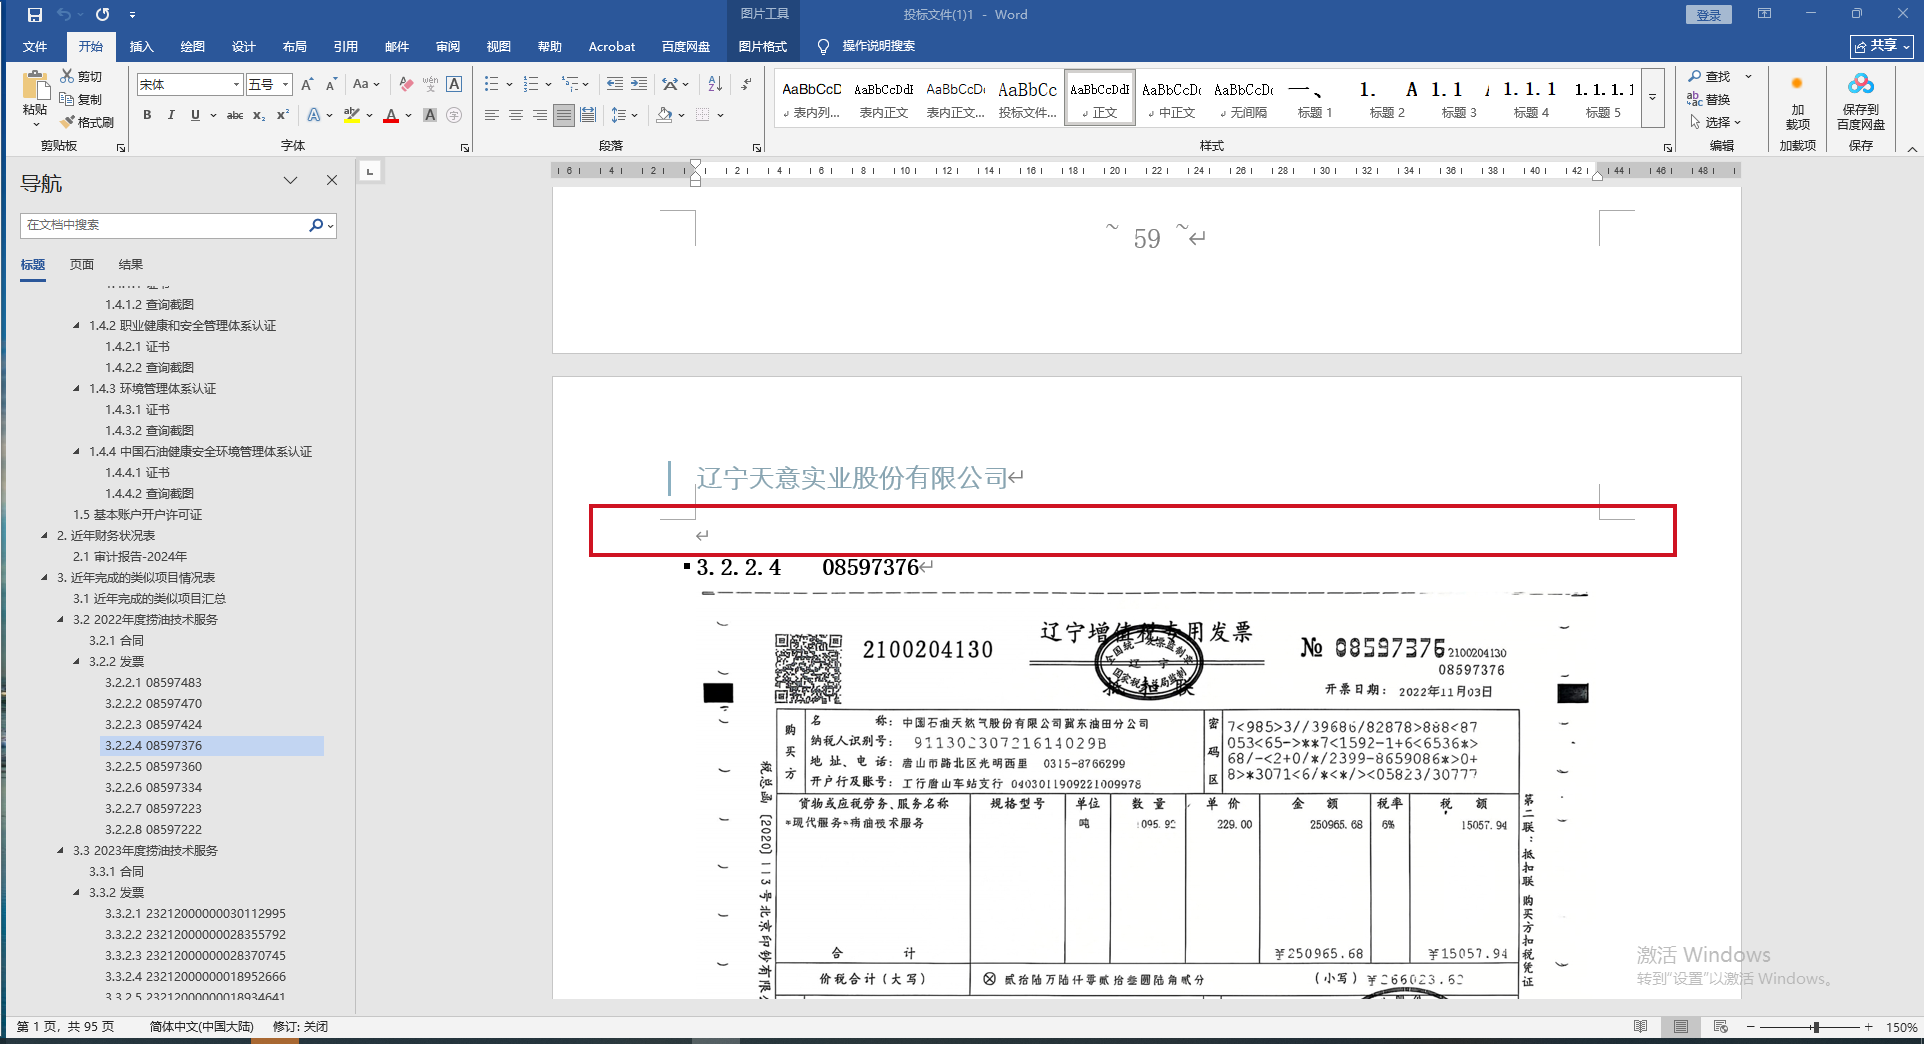Center-align the paragraph
1924x1044 pixels.
pyautogui.click(x=516, y=116)
